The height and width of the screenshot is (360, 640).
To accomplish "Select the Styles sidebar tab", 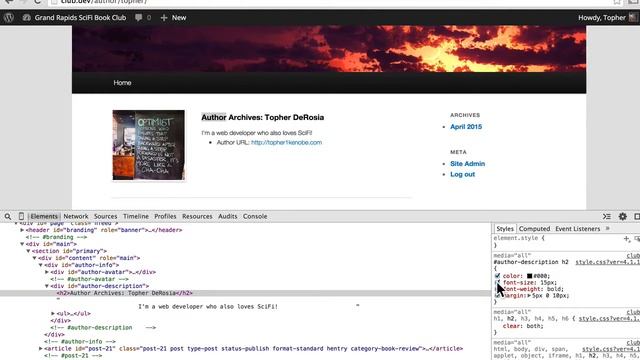I will (505, 229).
